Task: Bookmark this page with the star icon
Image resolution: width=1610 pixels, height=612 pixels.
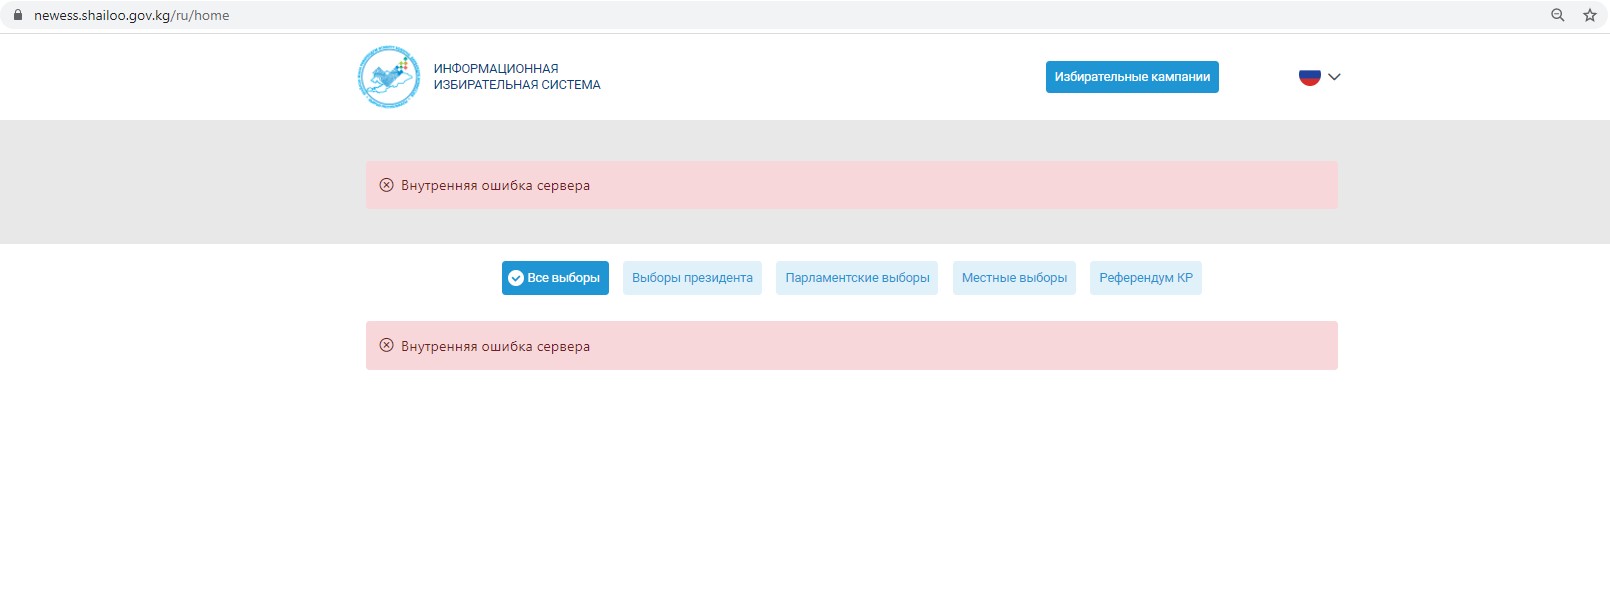Action: click(x=1589, y=15)
